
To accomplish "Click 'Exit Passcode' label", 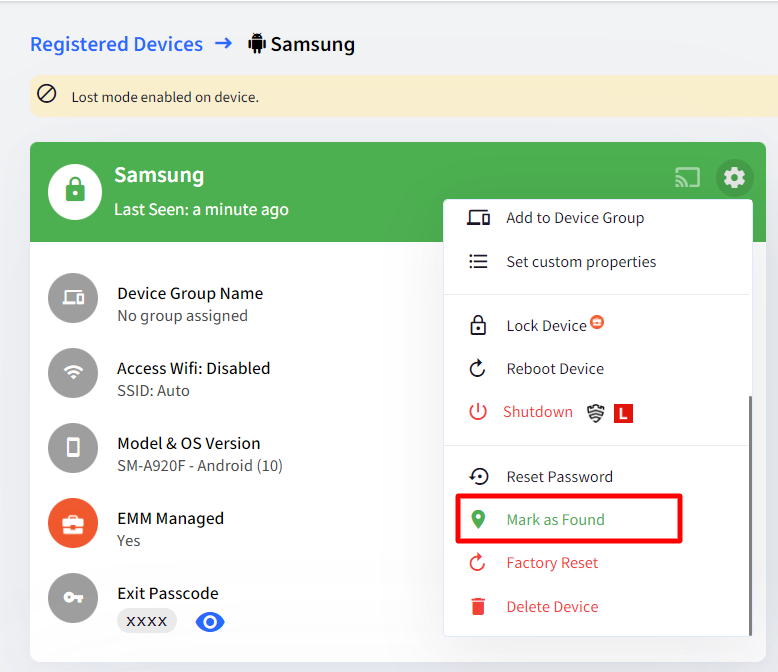I will [168, 593].
